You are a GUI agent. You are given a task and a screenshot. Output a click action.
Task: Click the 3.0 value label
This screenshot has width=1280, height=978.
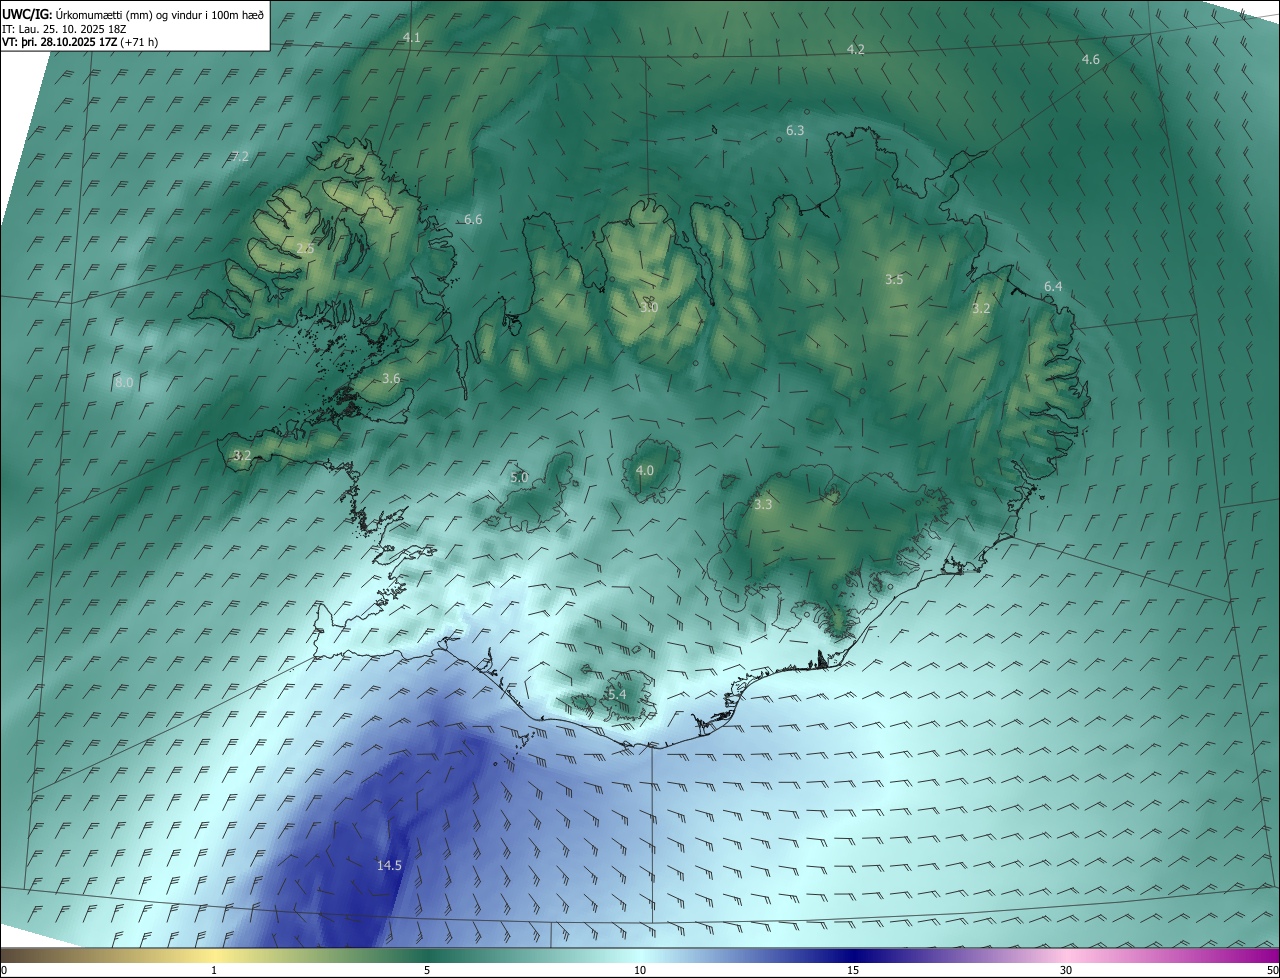[x=649, y=307]
